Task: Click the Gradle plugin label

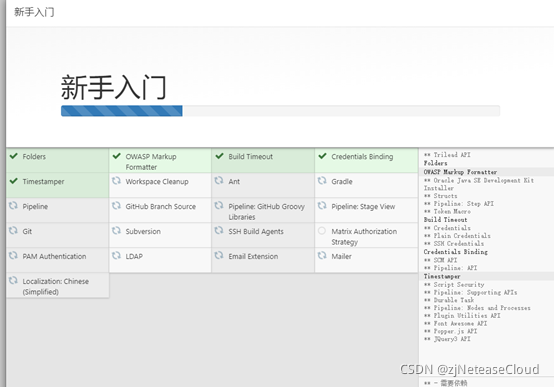Action: coord(342,182)
